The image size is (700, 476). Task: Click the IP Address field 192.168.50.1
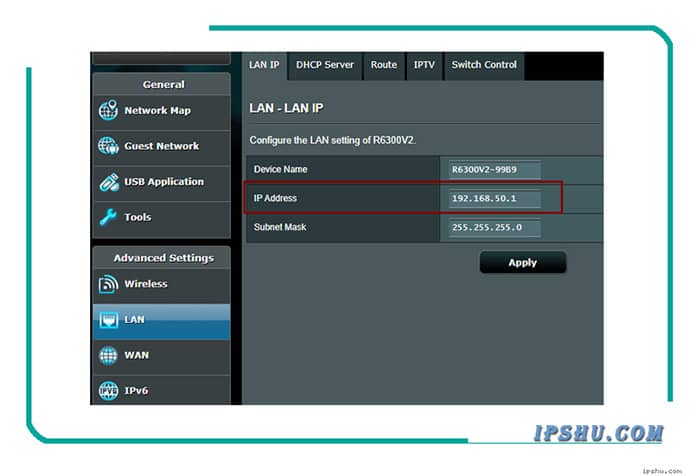(x=494, y=198)
